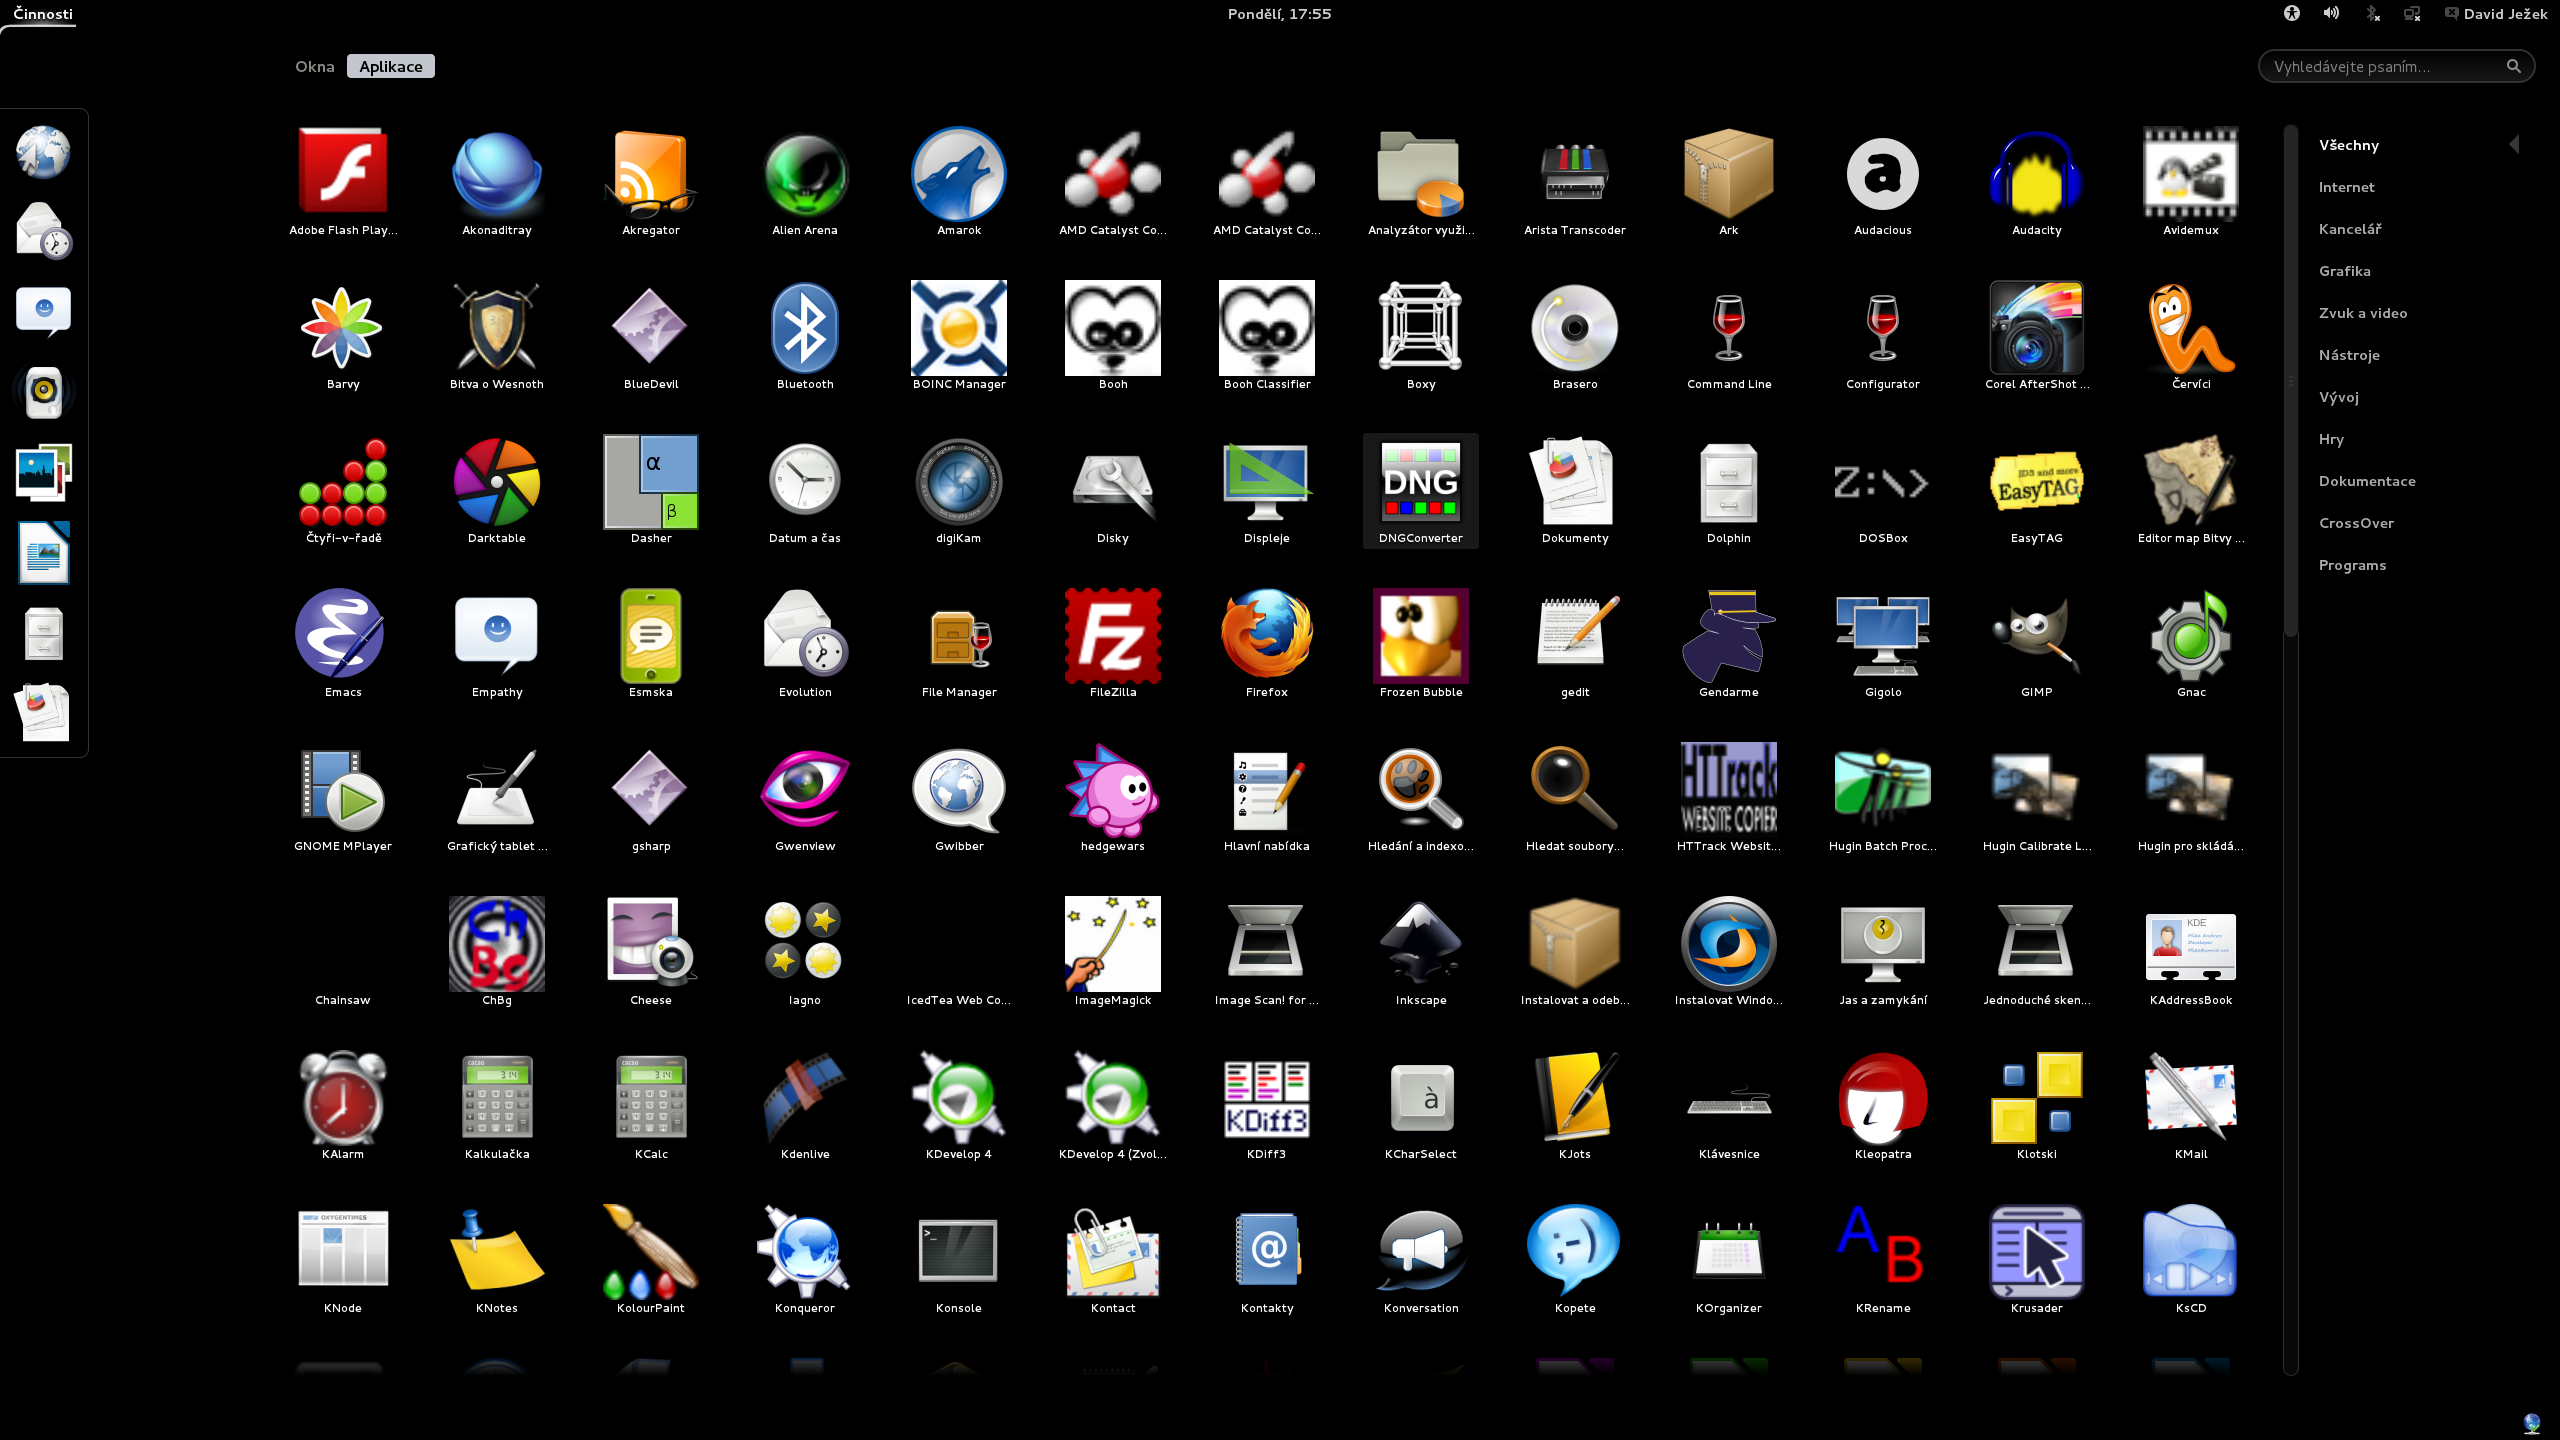
Task: Open Dolphin file manager
Action: point(1729,490)
